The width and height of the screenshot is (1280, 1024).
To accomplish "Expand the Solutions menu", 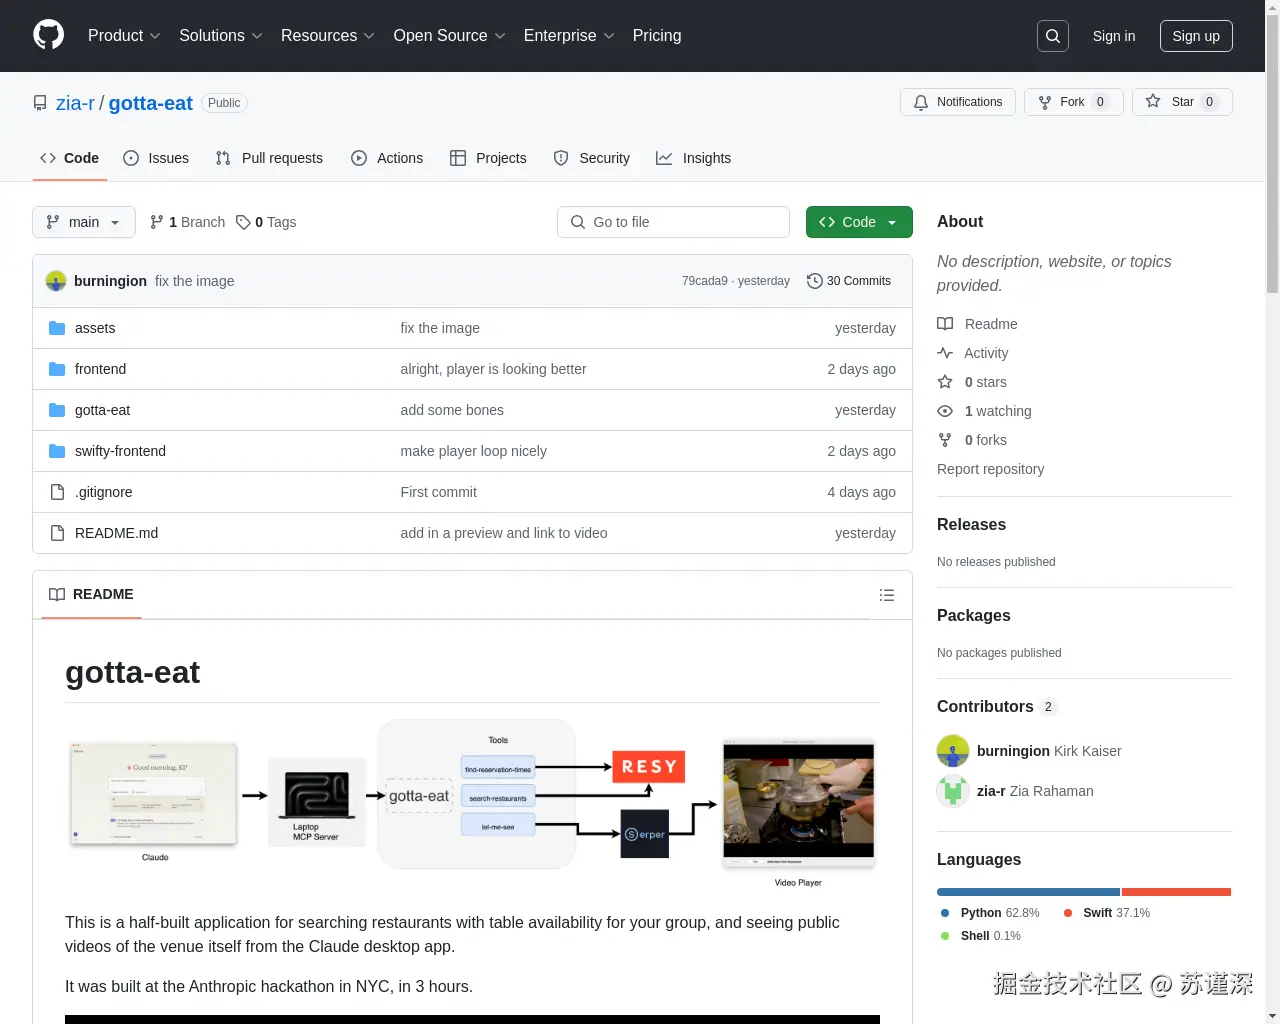I will click(221, 36).
